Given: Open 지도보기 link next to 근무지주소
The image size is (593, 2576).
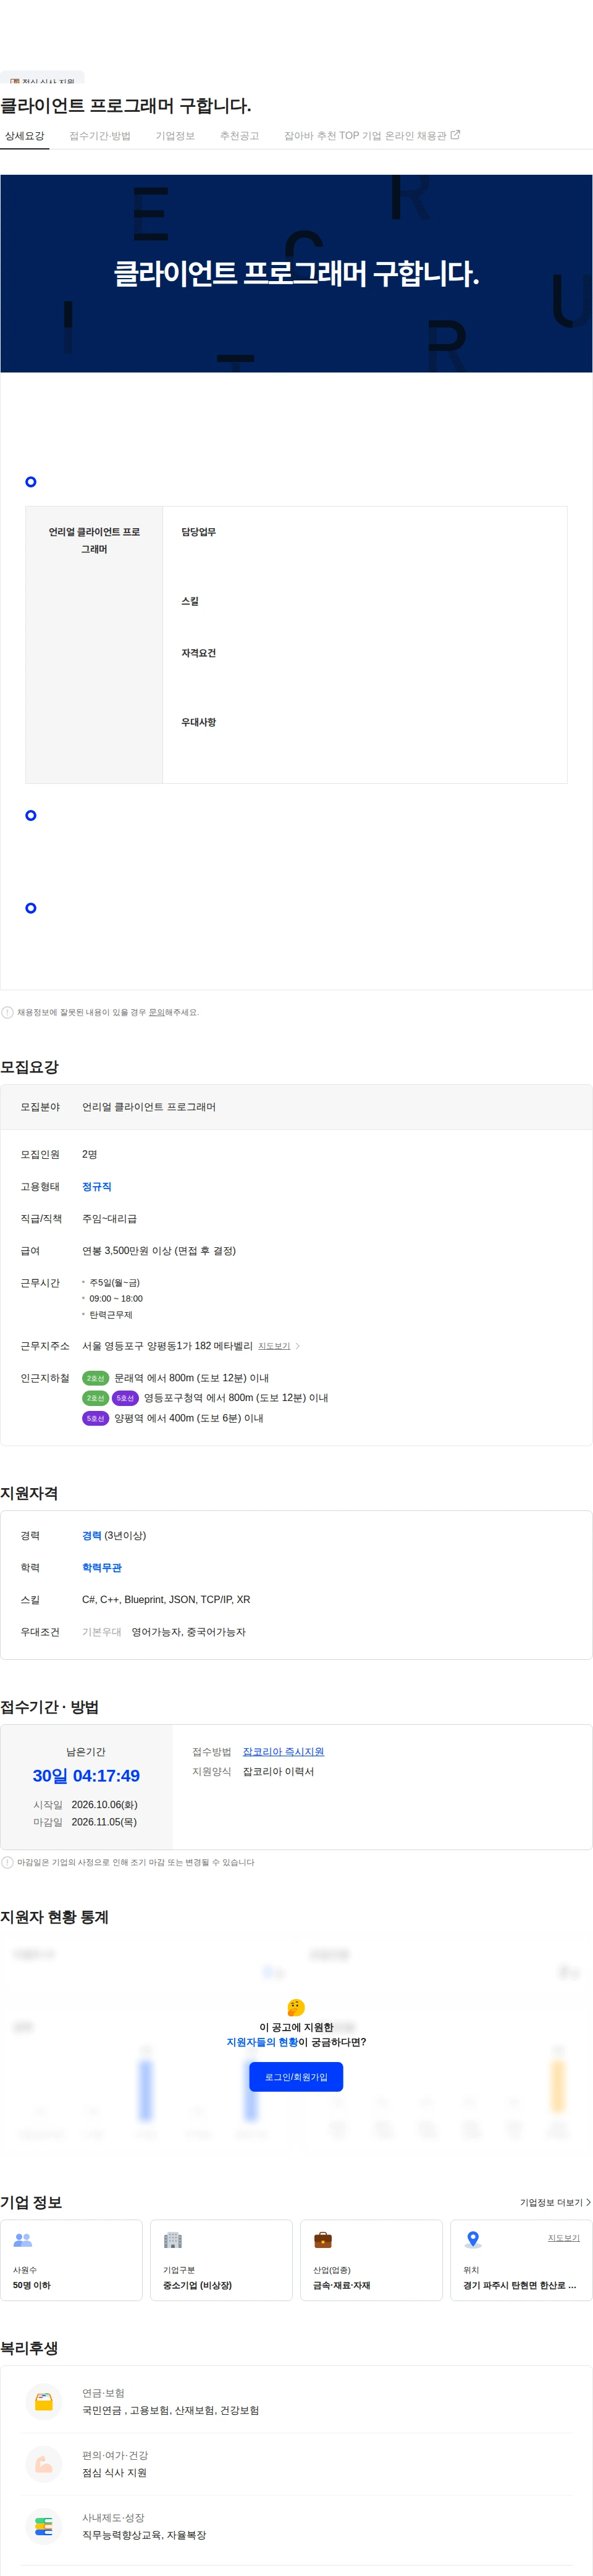Looking at the screenshot, I should click(x=274, y=1346).
